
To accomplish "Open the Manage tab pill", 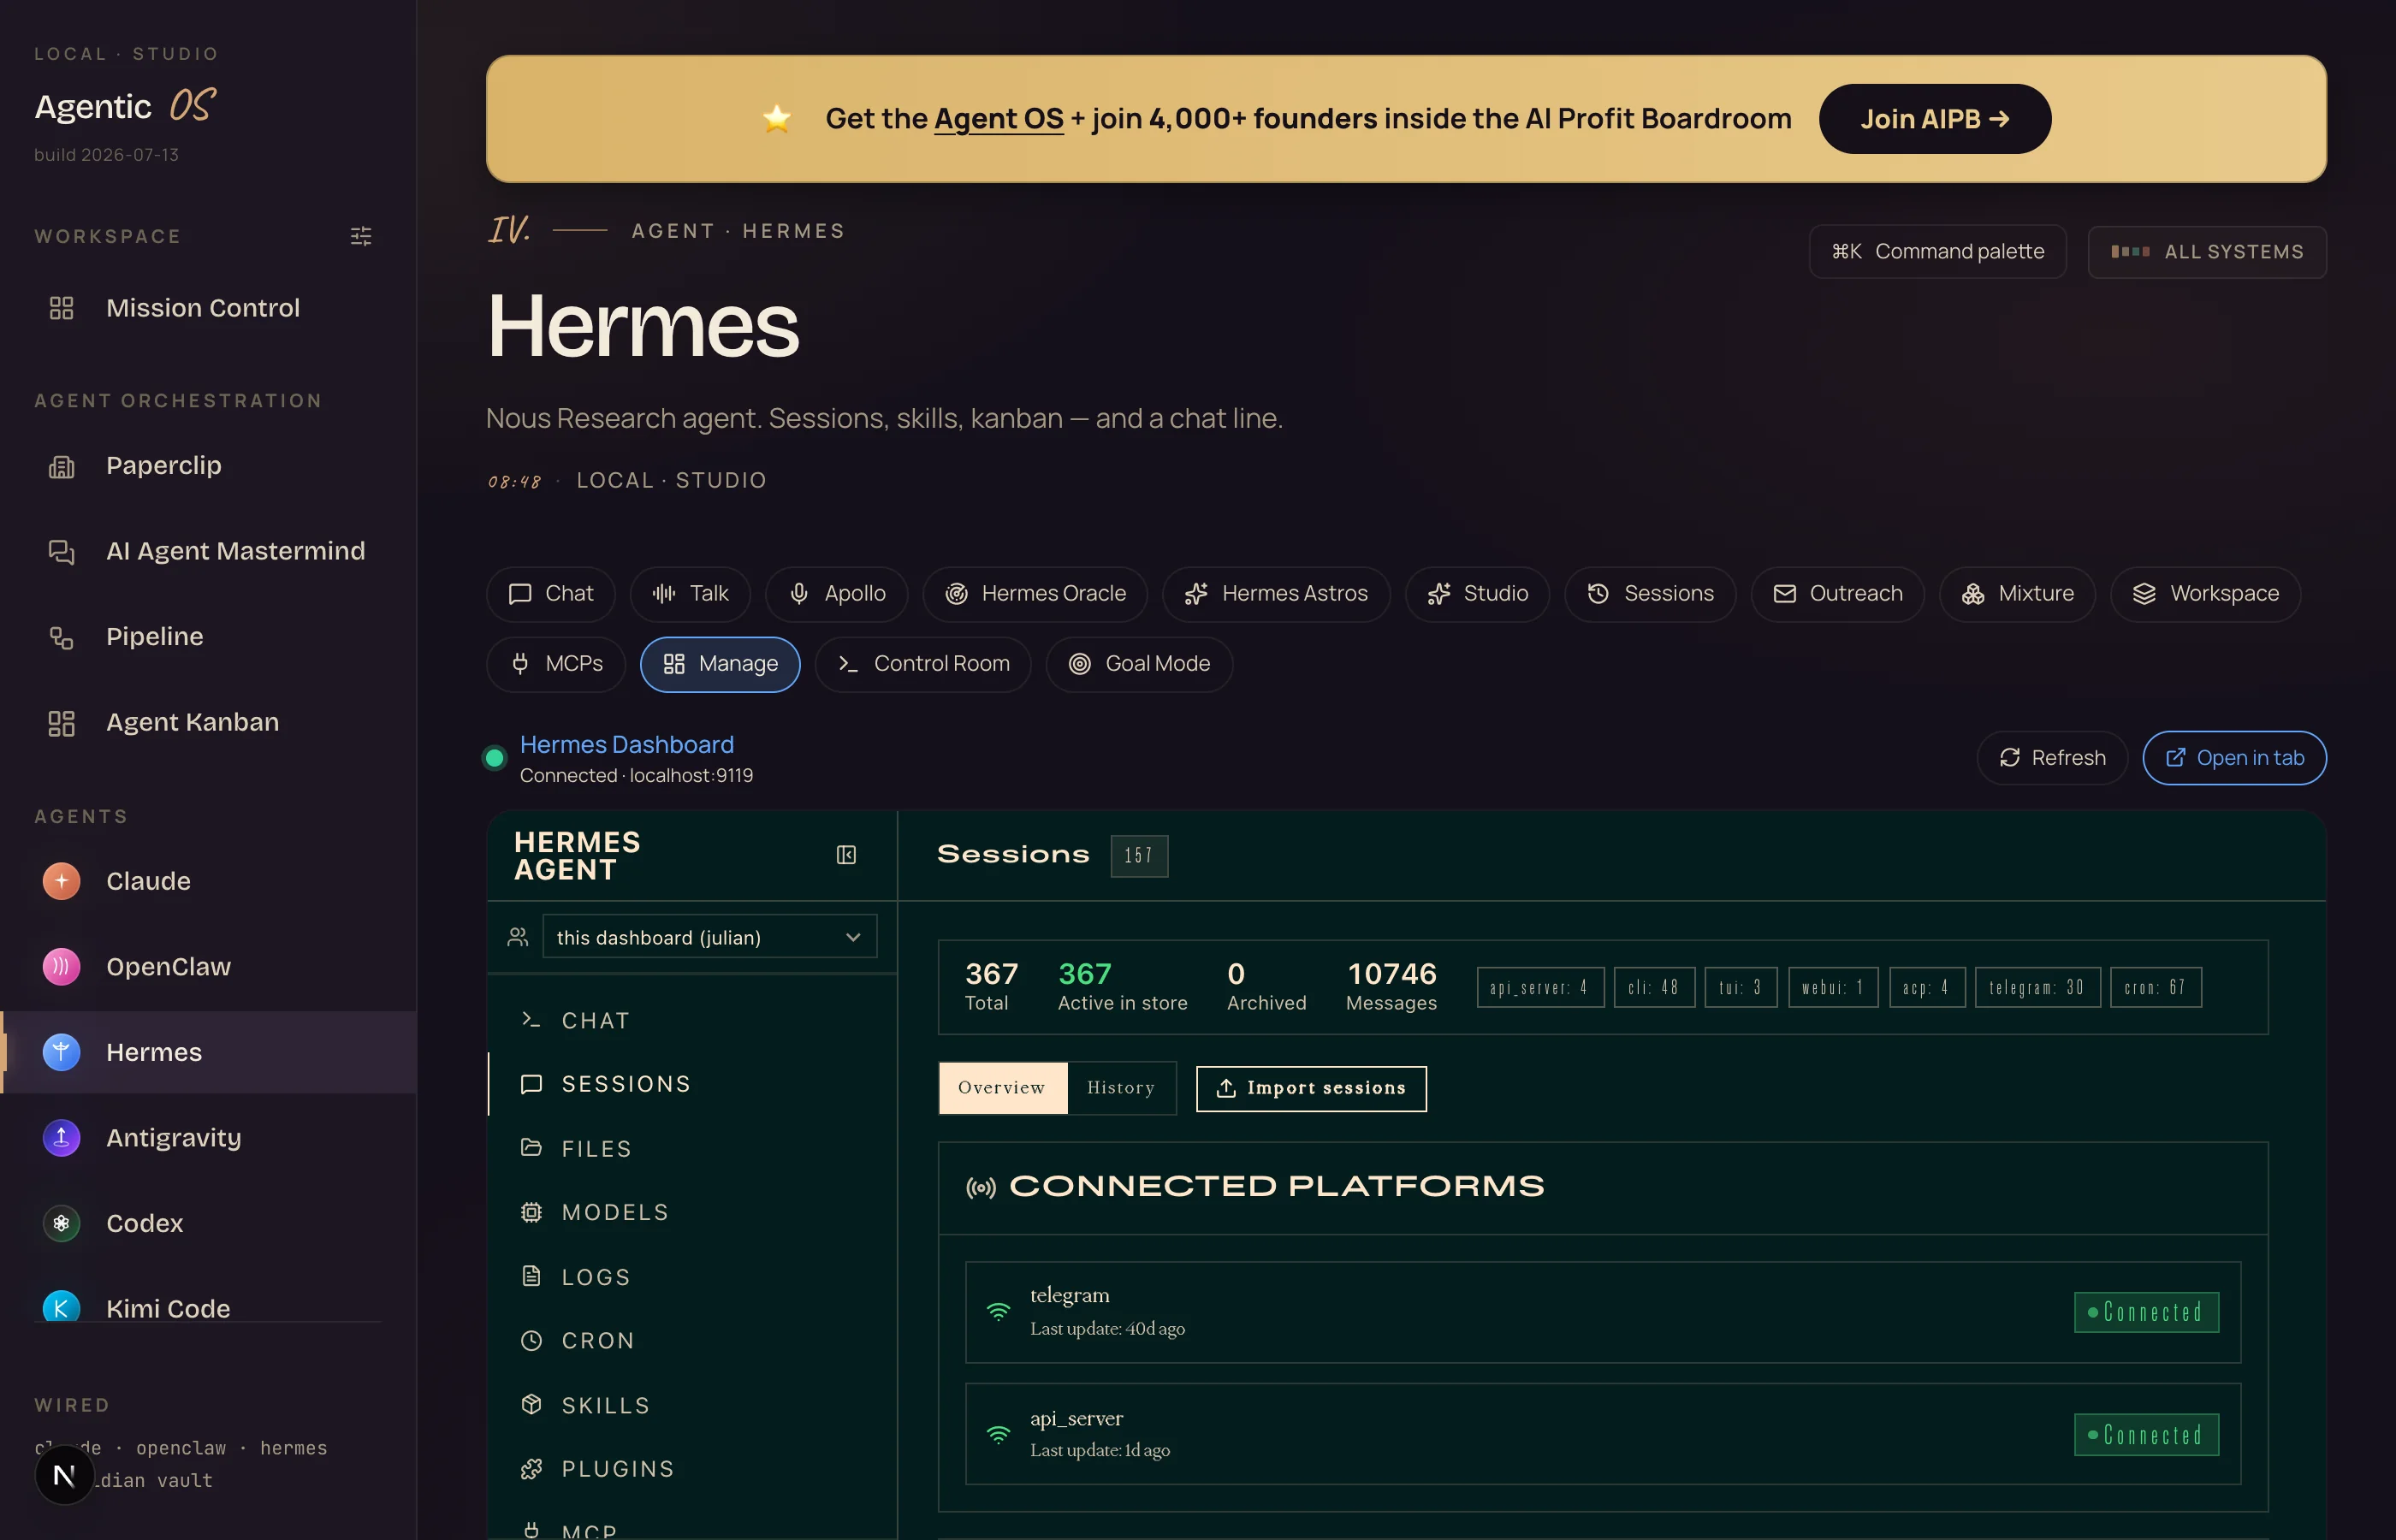I will click(x=720, y=664).
